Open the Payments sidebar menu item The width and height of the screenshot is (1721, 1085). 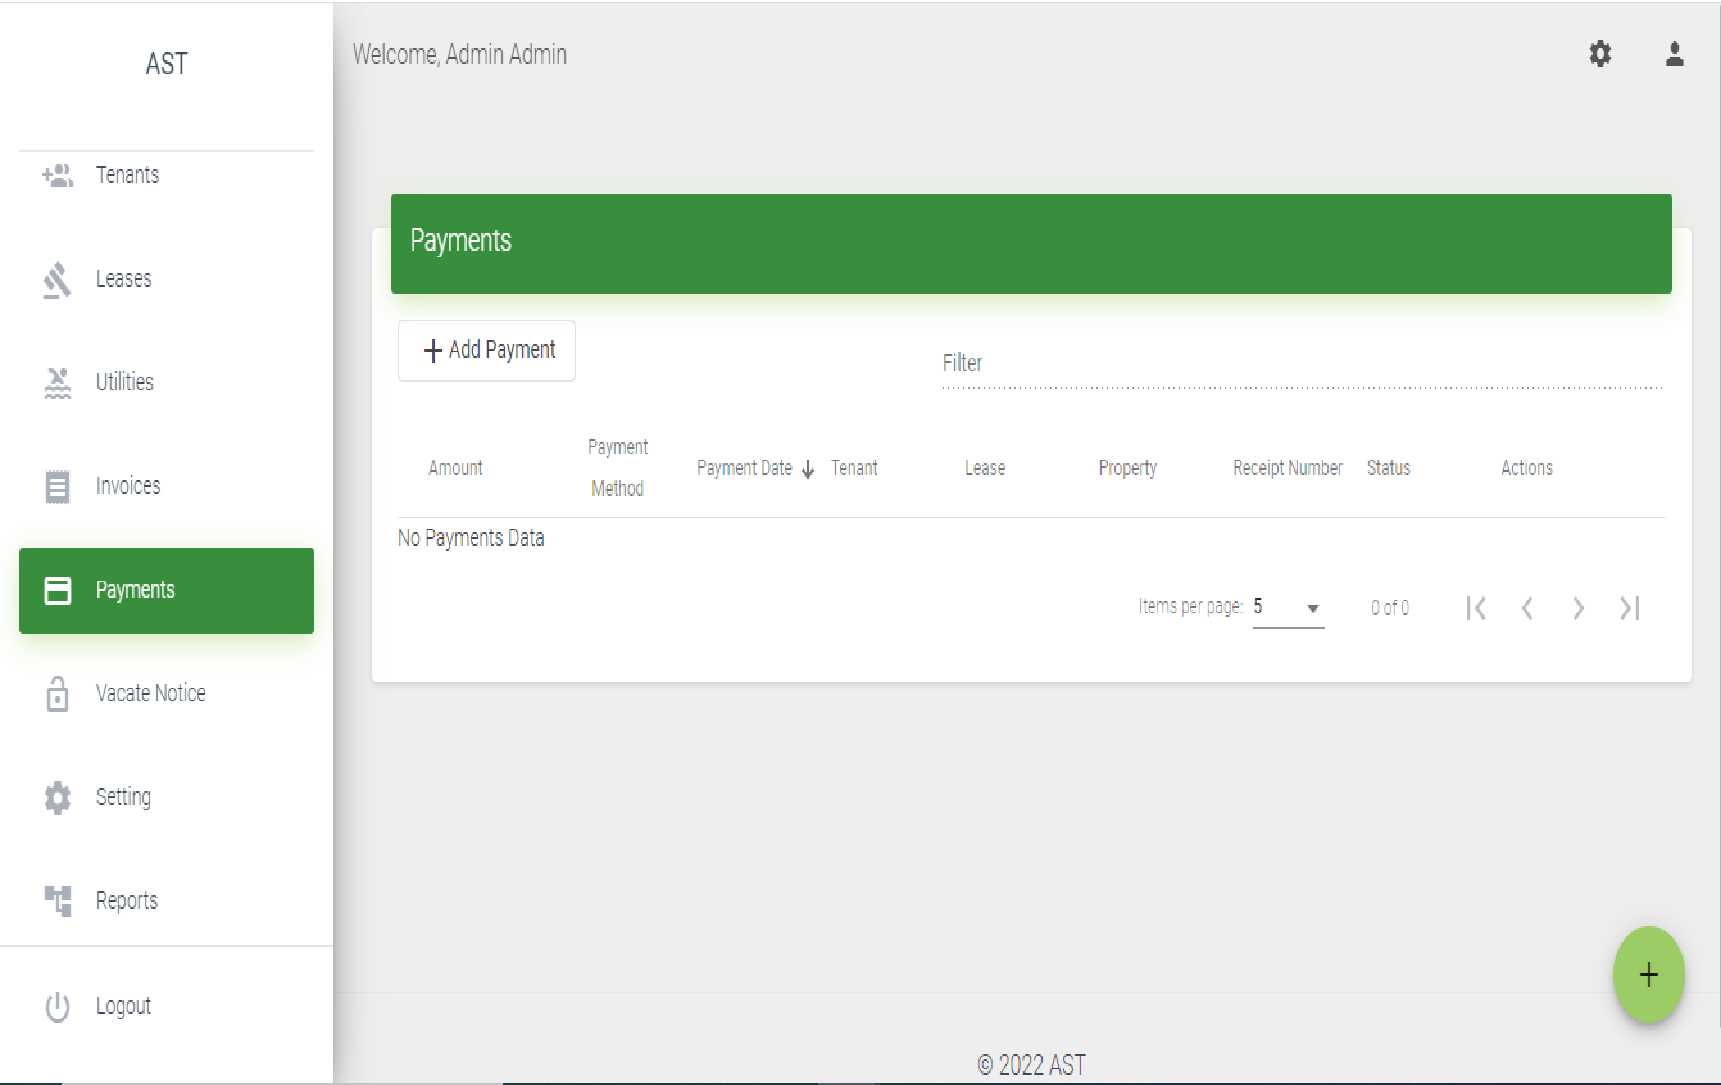(166, 591)
